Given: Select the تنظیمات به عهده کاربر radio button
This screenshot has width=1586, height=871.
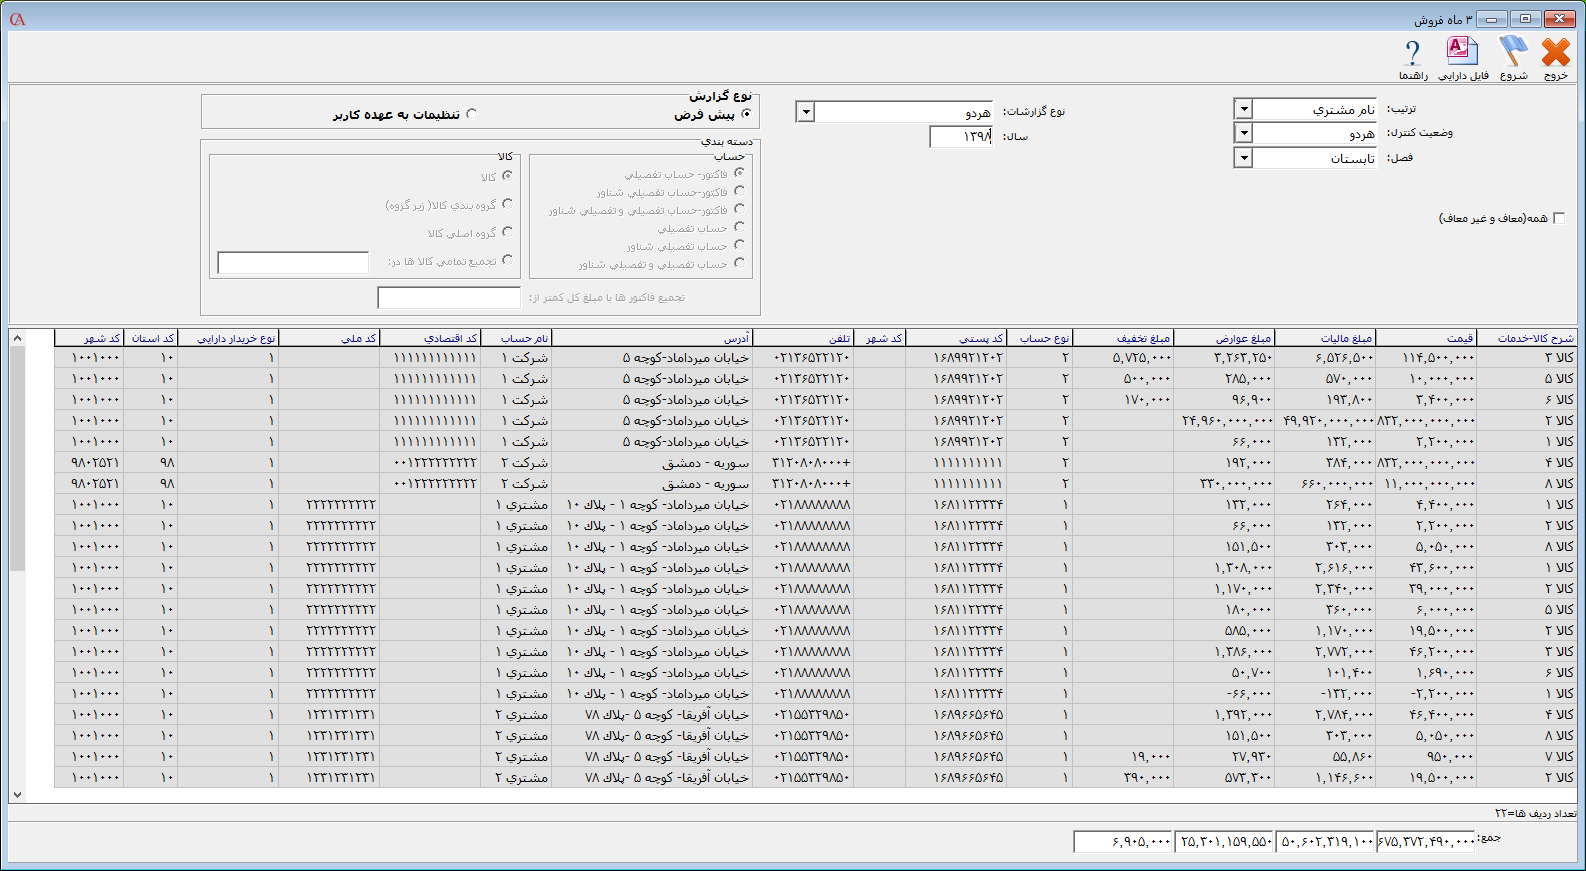Looking at the screenshot, I should [472, 114].
